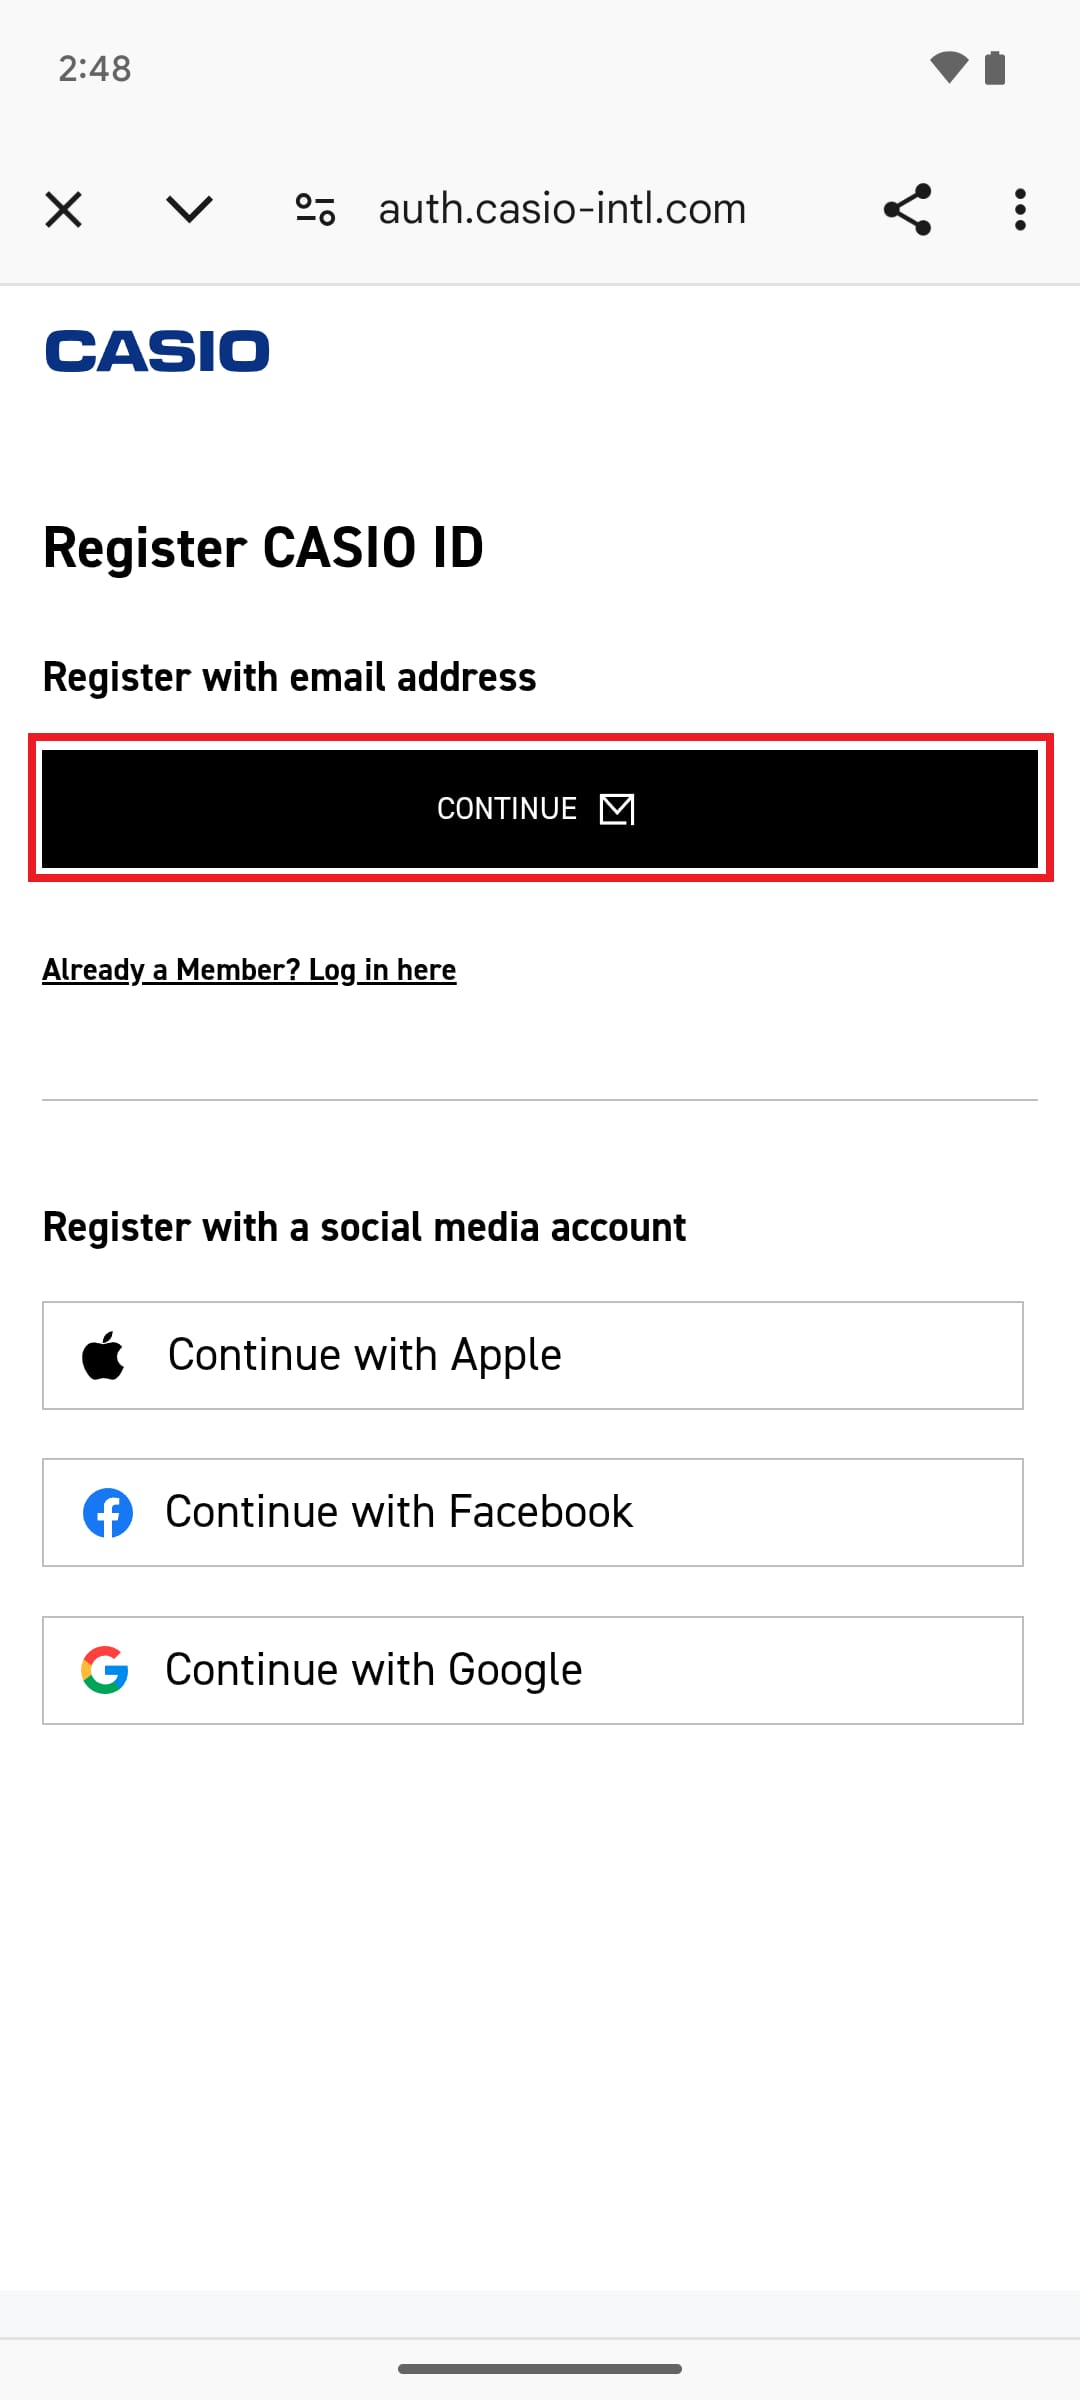Image resolution: width=1080 pixels, height=2400 pixels.
Task: Share this page via share icon
Action: pyautogui.click(x=907, y=210)
